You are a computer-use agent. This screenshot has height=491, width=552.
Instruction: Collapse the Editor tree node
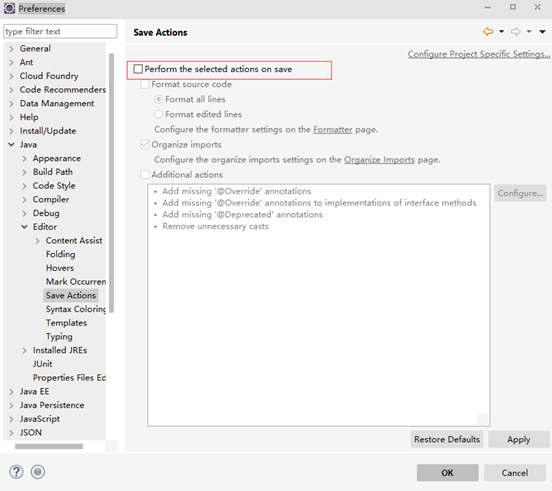24,227
